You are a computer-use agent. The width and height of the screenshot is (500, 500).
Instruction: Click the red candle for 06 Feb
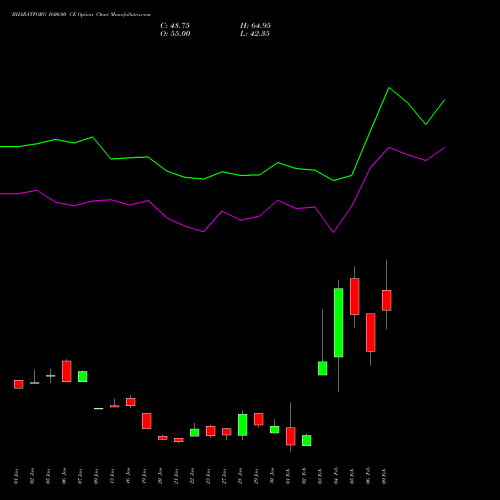(x=371, y=332)
